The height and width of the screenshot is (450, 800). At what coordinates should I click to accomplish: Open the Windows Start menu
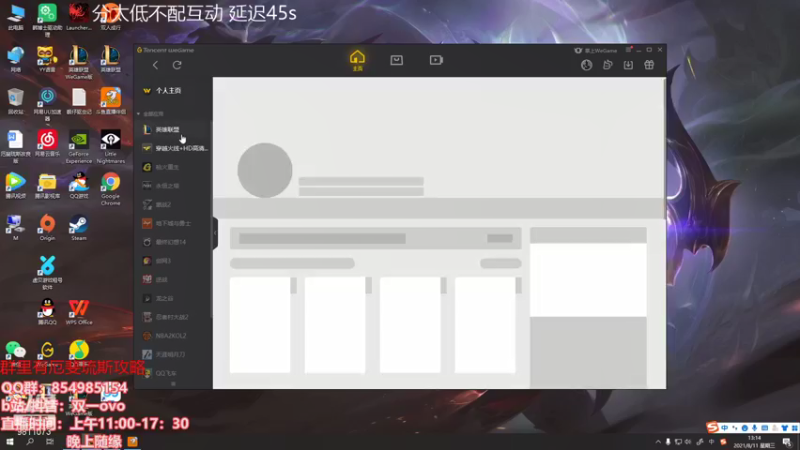point(10,442)
